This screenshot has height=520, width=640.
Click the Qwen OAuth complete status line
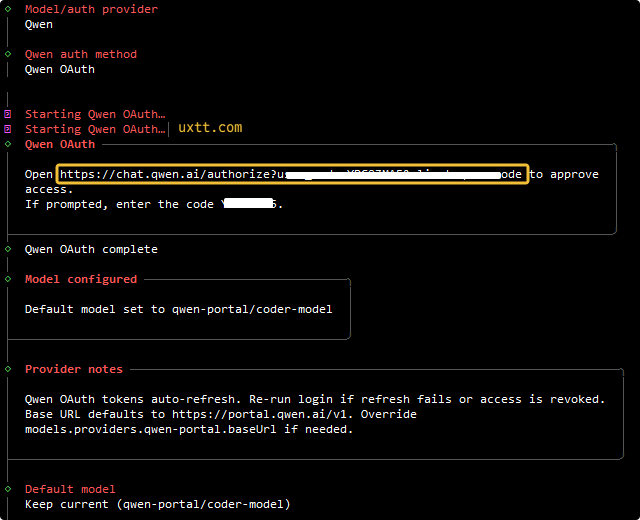click(x=91, y=249)
